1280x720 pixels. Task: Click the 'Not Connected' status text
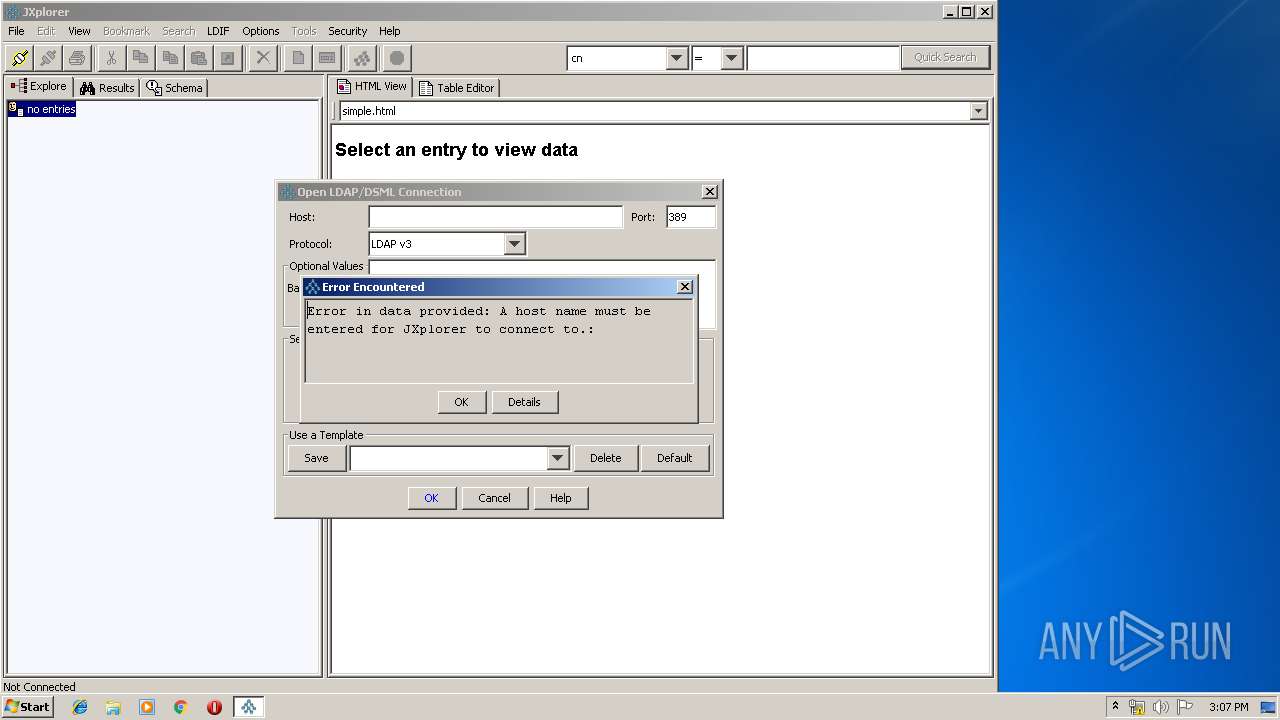[39, 687]
